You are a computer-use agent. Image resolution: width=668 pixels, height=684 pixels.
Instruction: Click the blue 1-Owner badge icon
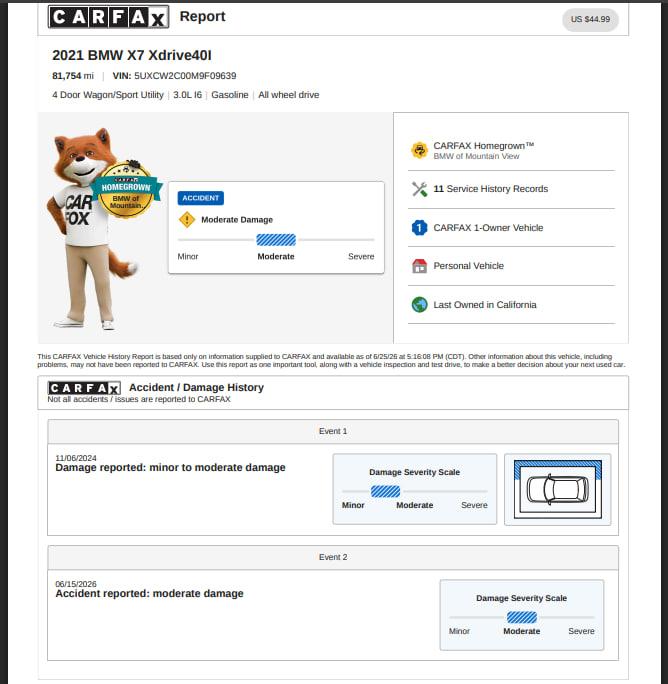(419, 228)
